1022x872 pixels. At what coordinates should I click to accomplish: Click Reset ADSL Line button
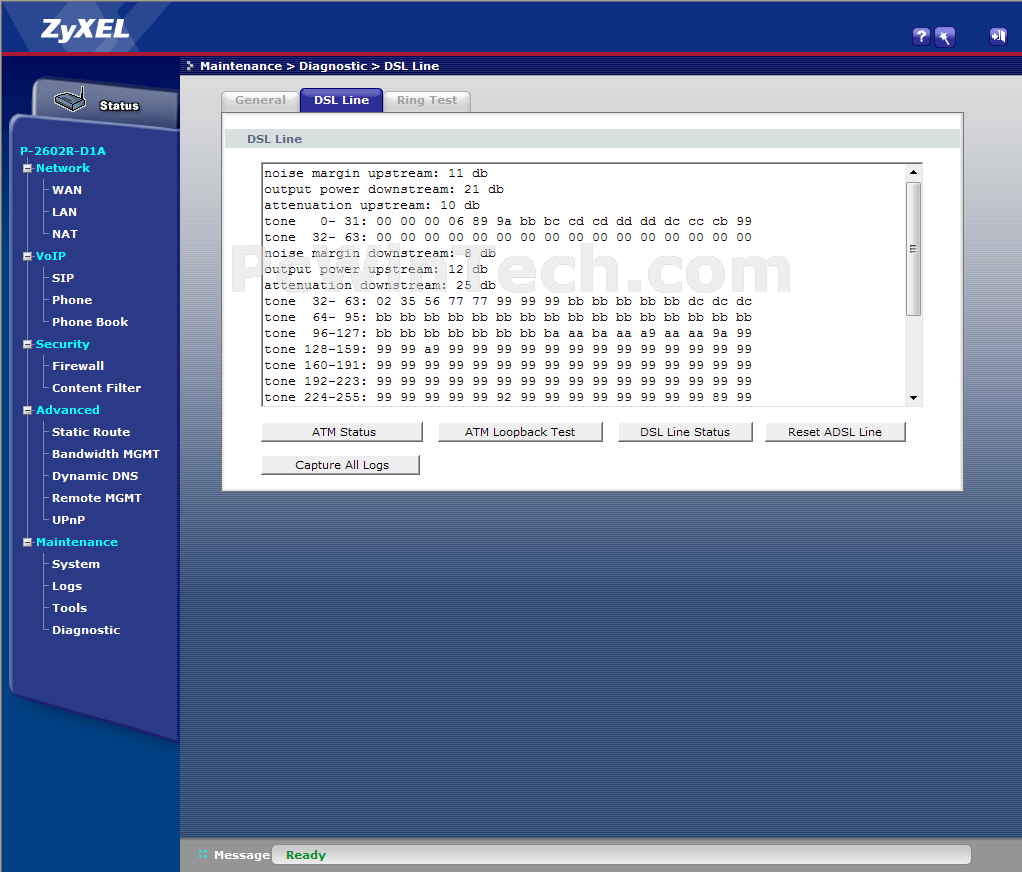coord(835,432)
